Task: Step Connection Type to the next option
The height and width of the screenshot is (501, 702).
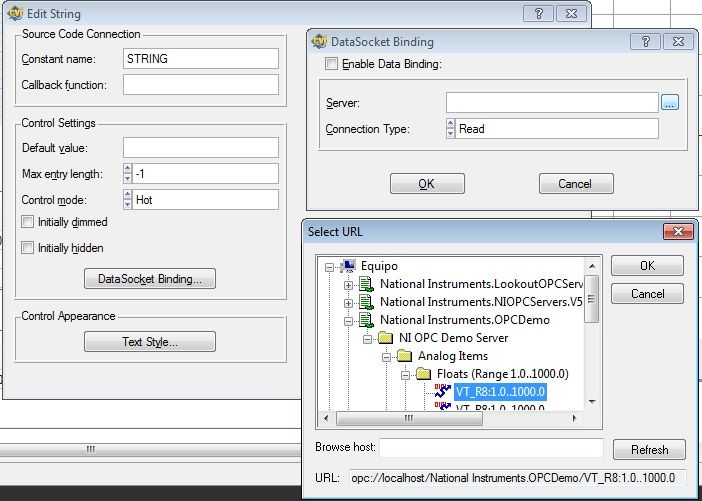Action: pos(450,133)
